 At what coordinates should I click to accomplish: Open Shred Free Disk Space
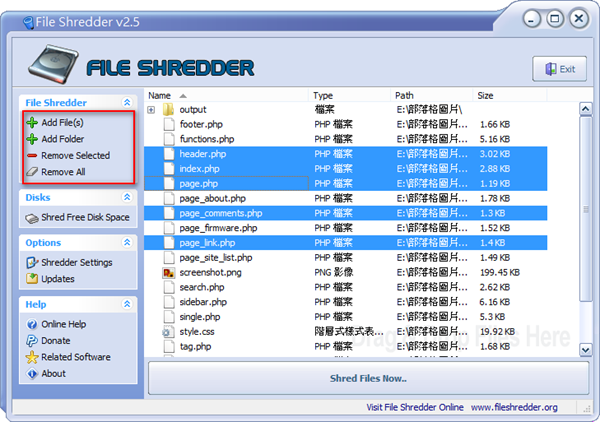click(x=85, y=217)
